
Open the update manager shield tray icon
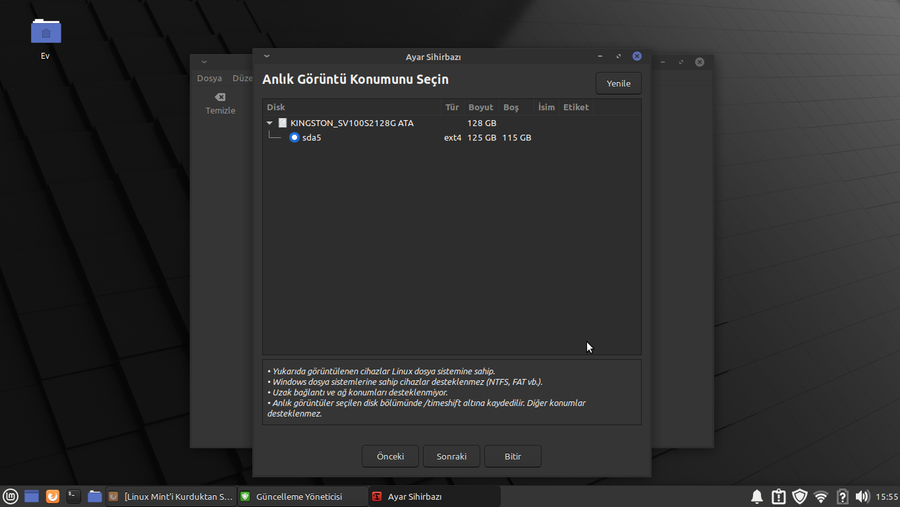[x=800, y=497]
